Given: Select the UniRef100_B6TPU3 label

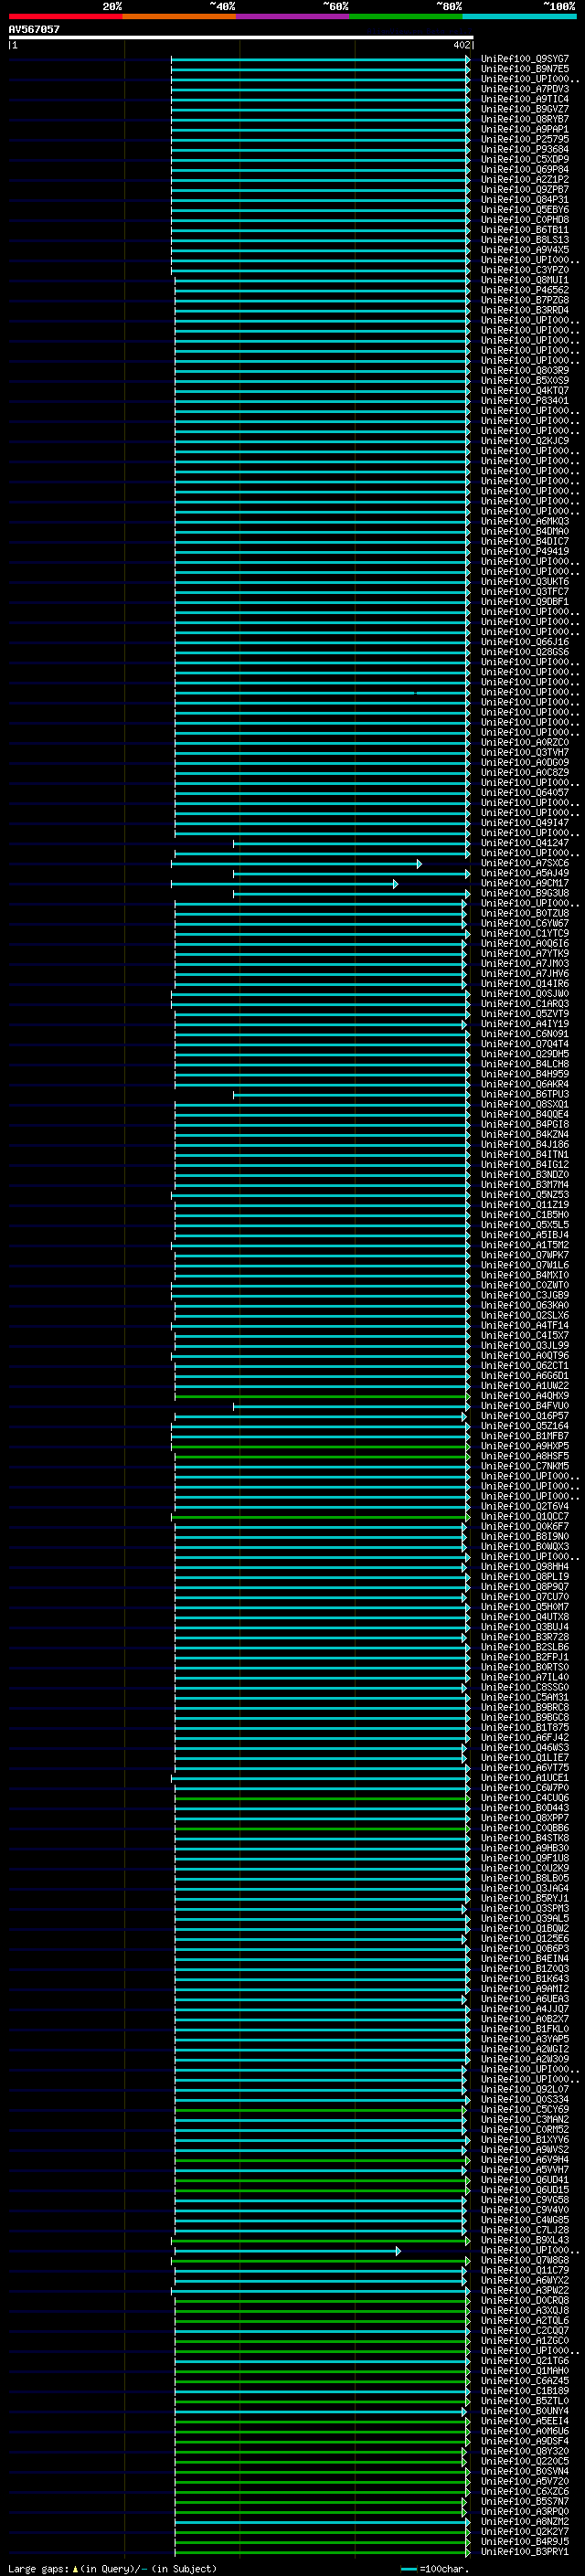Looking at the screenshot, I should coord(525,1094).
